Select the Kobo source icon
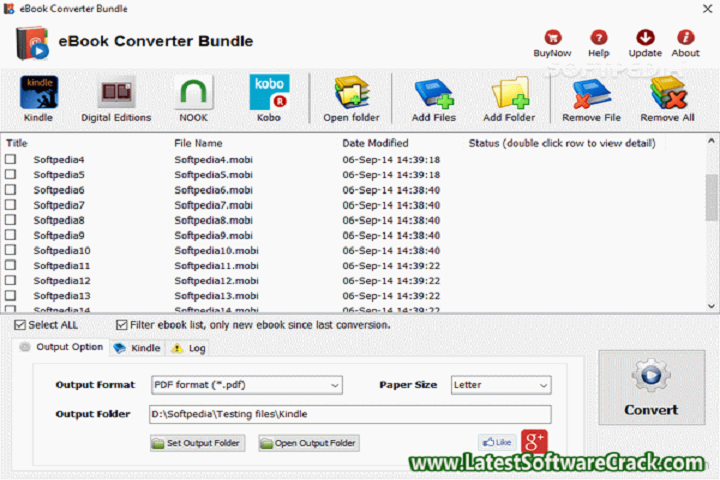The width and height of the screenshot is (720, 480). (269, 92)
